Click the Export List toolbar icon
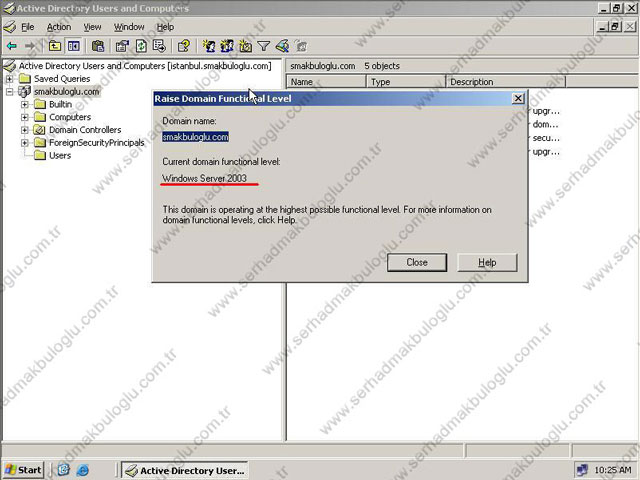 [159, 46]
